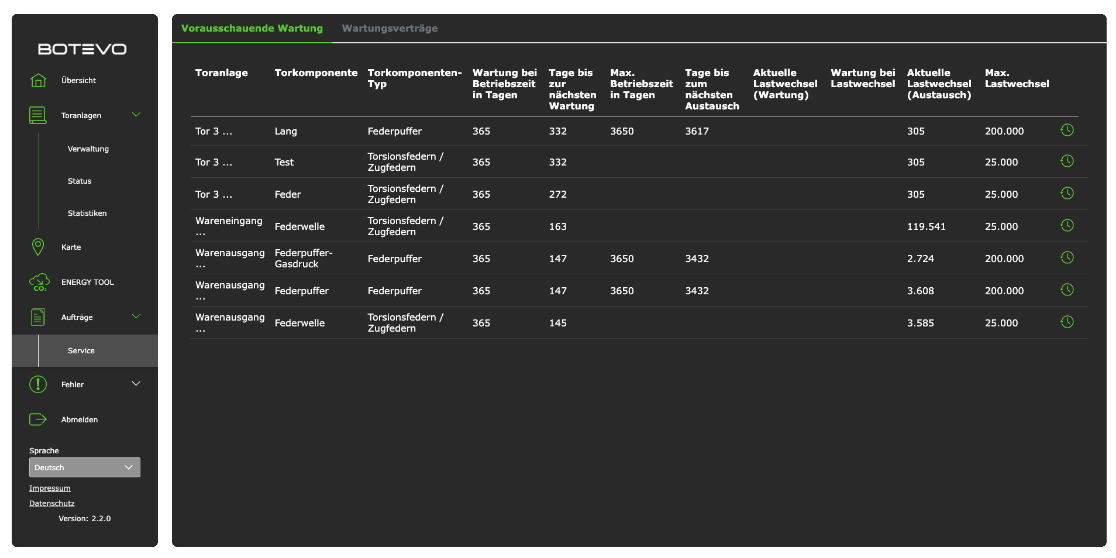Click the BOTEVO logo

coord(82,49)
